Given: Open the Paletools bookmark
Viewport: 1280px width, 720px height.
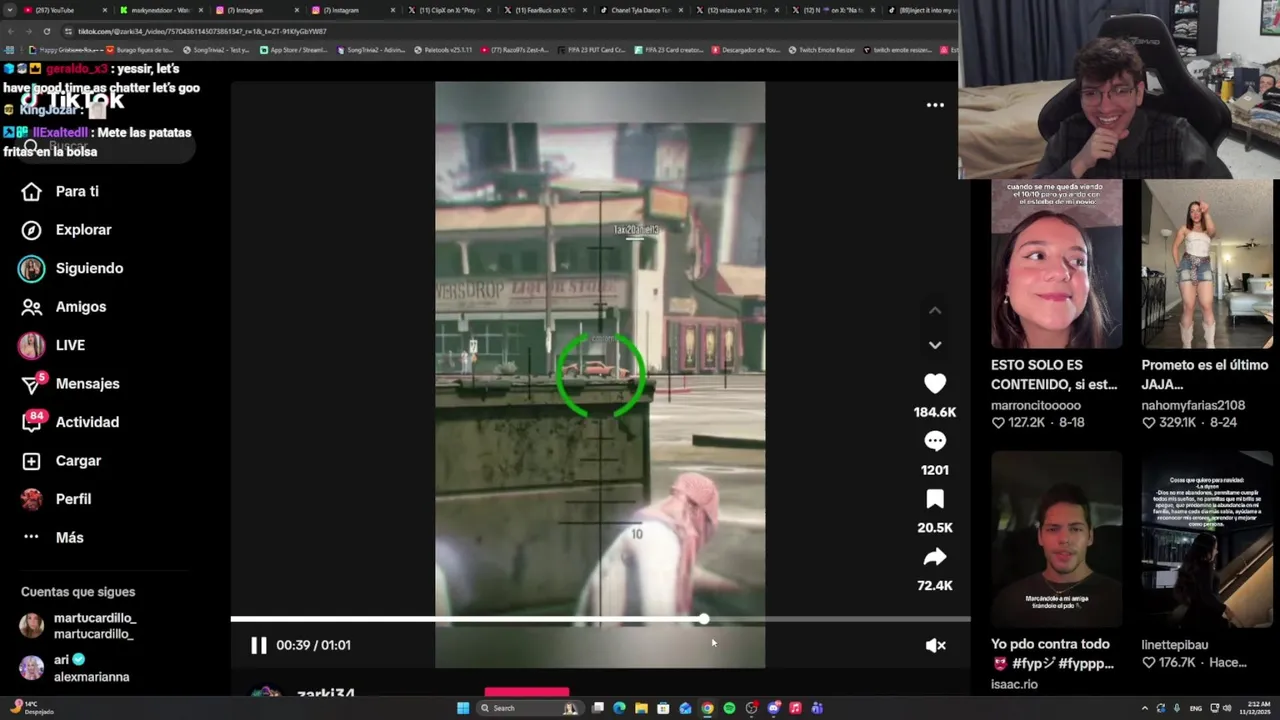Looking at the screenshot, I should tap(443, 50).
